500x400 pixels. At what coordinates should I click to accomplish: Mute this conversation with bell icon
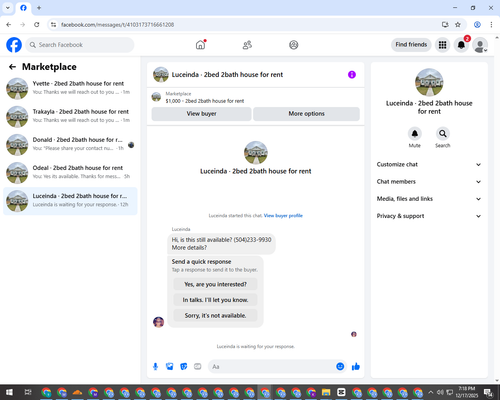coord(415,134)
